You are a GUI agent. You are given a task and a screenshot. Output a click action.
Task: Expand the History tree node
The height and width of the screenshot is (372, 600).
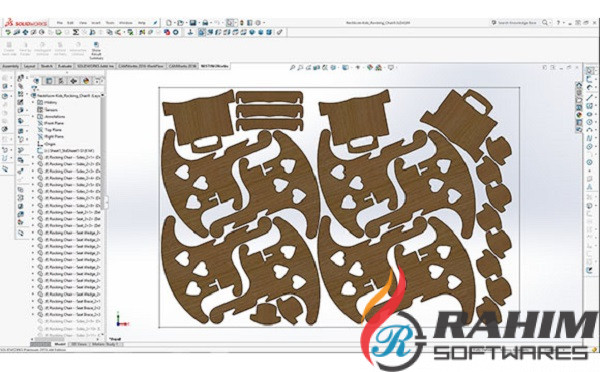tap(33, 103)
